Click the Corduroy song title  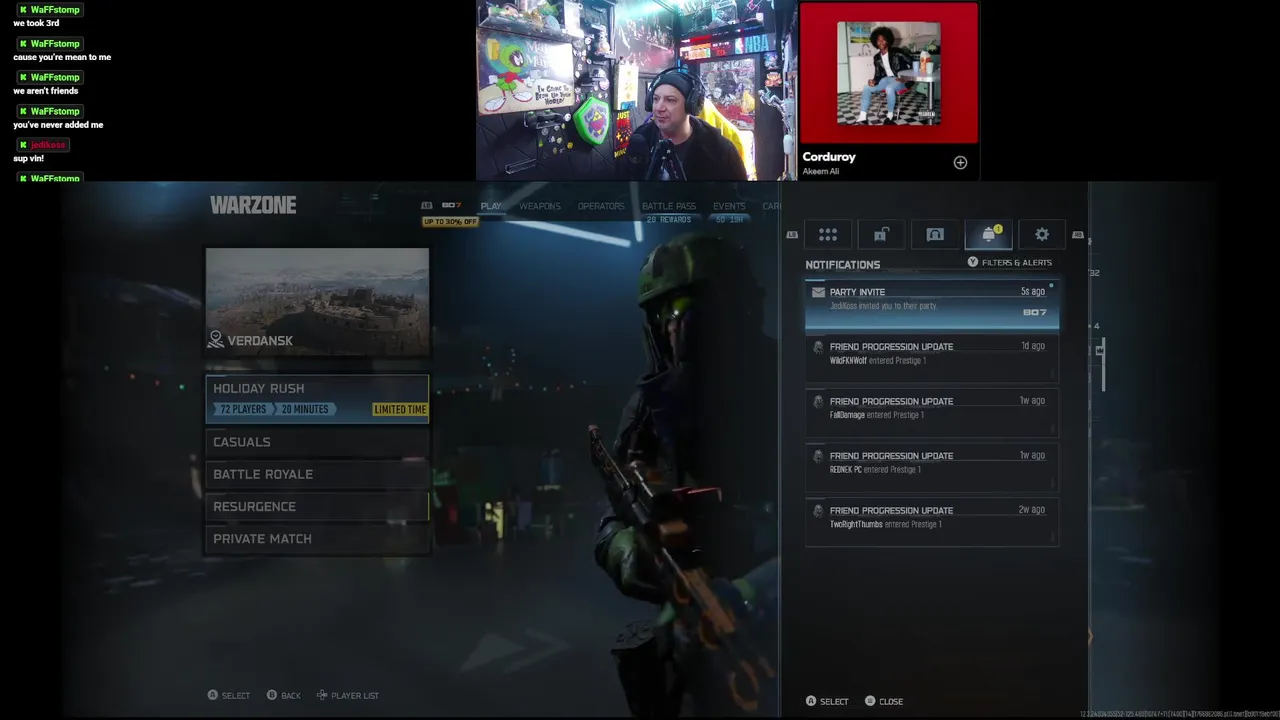(x=829, y=157)
